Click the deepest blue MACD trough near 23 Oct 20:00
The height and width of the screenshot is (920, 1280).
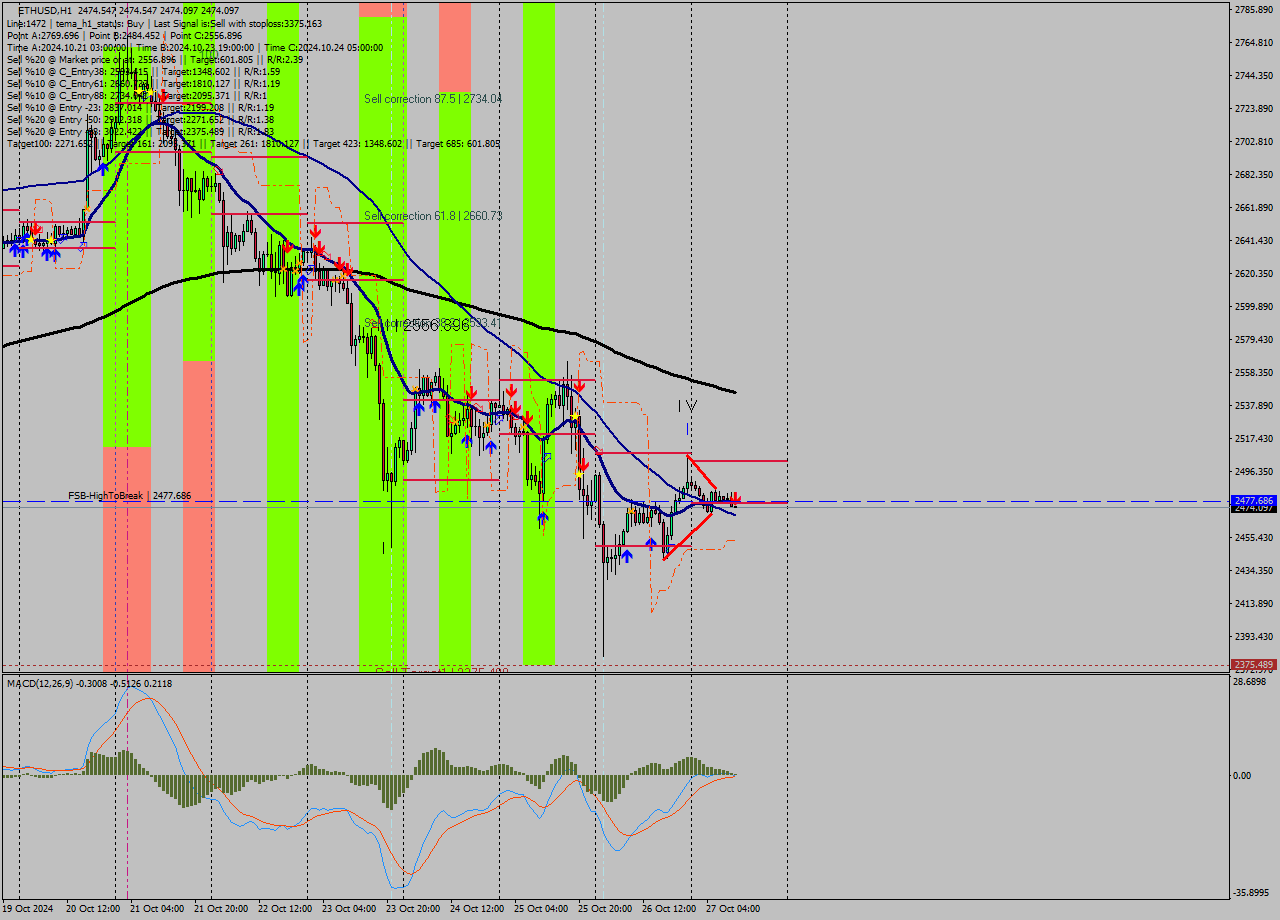398,887
